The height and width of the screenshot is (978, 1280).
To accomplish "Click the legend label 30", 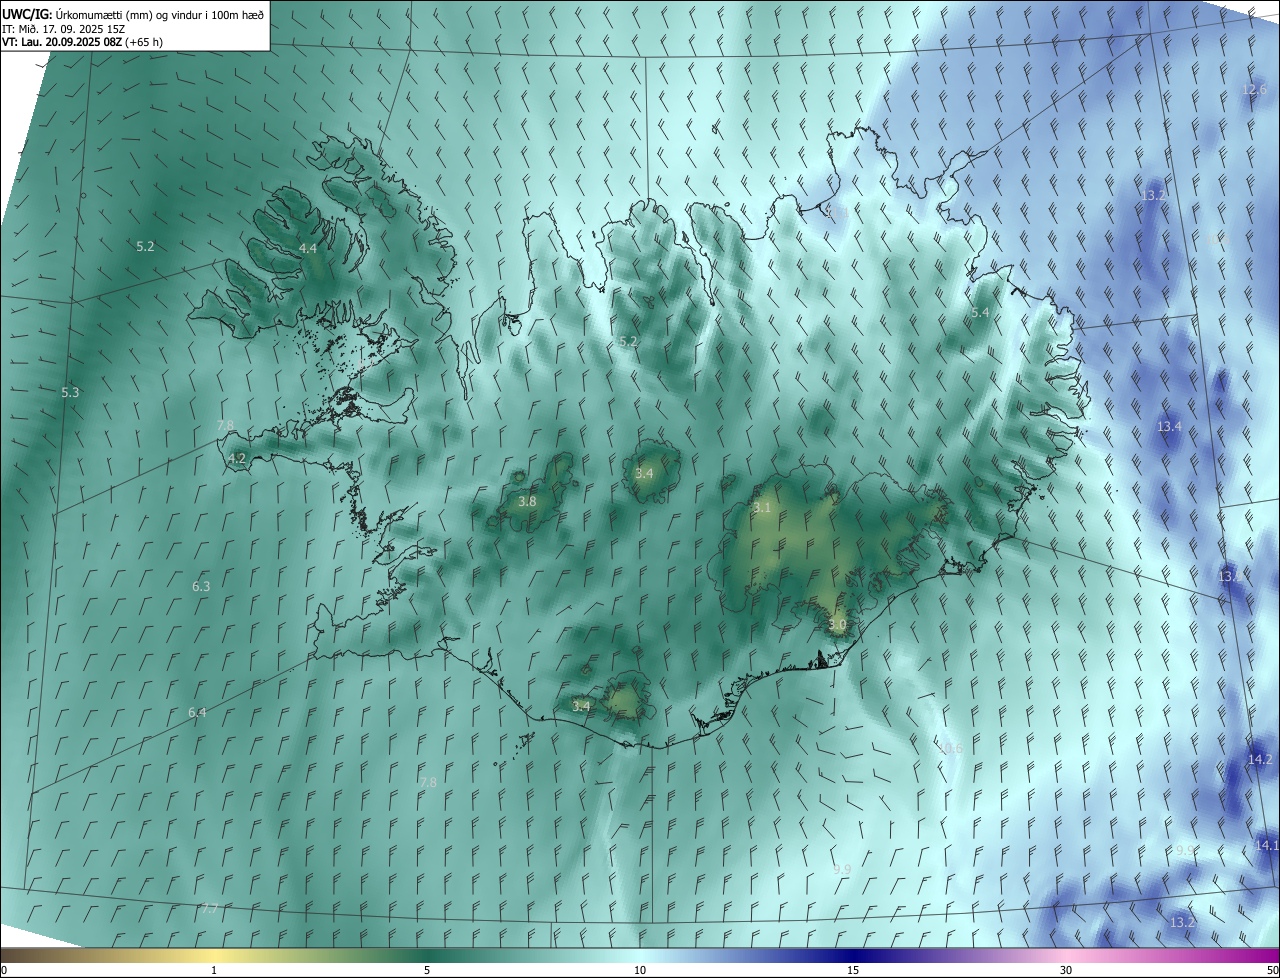I will [x=1066, y=971].
